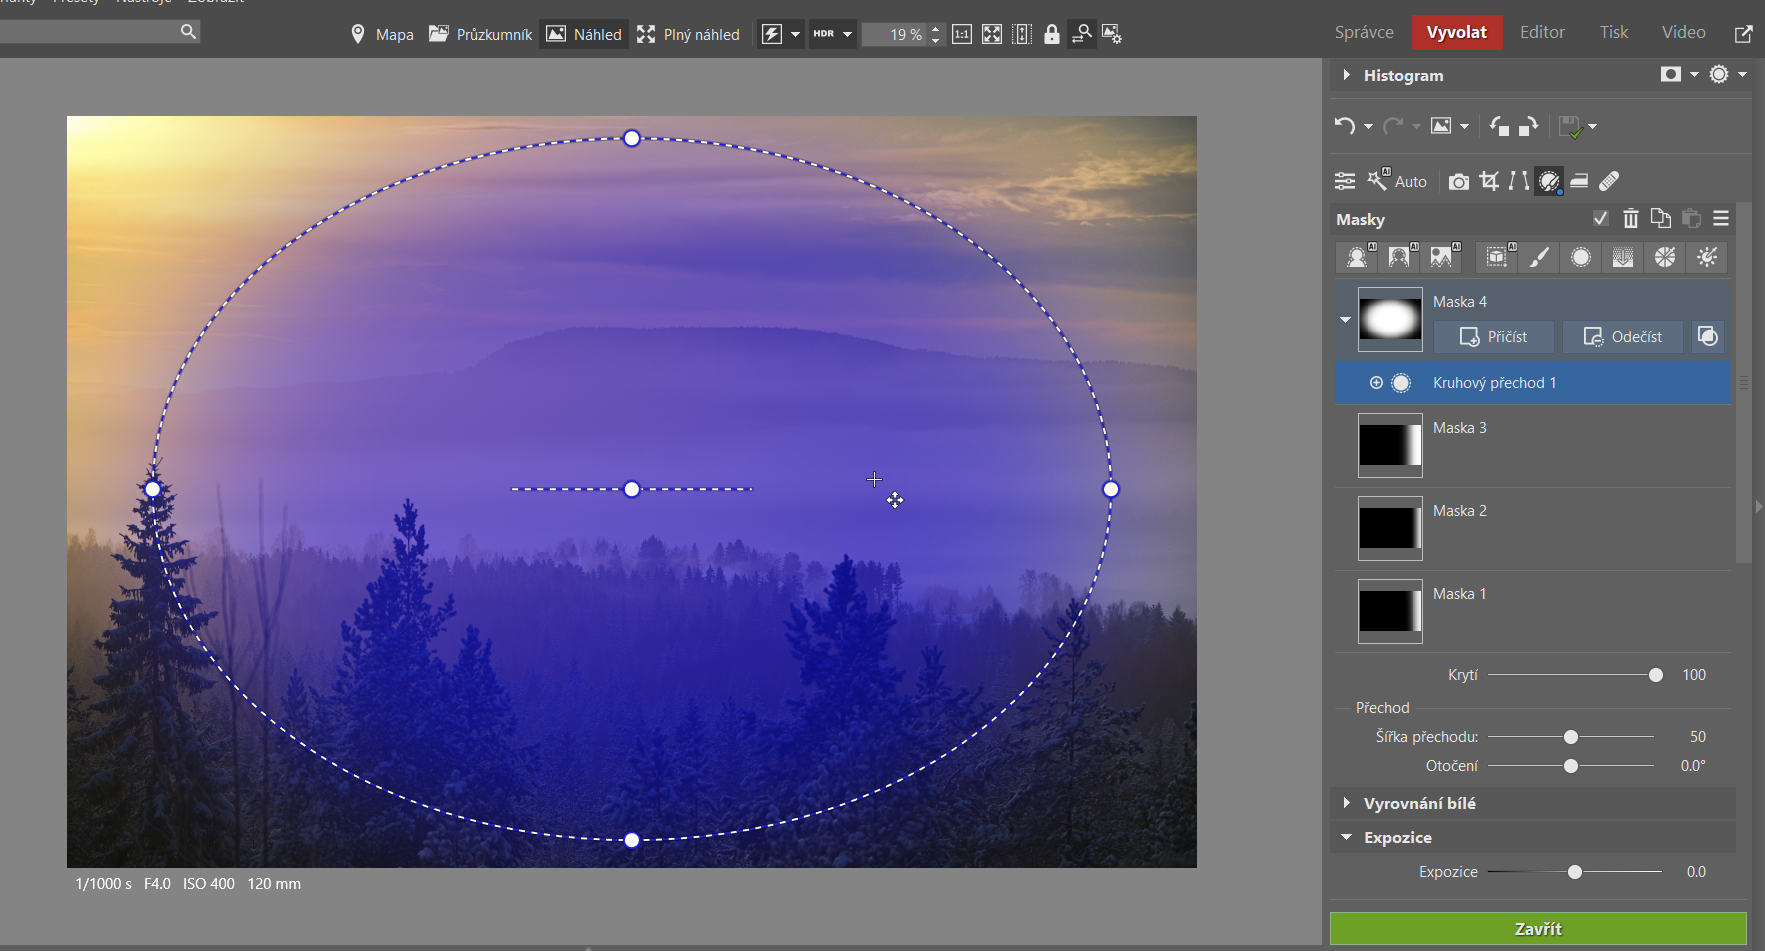
Task: Click the radial gradient mask tool
Action: [1581, 258]
